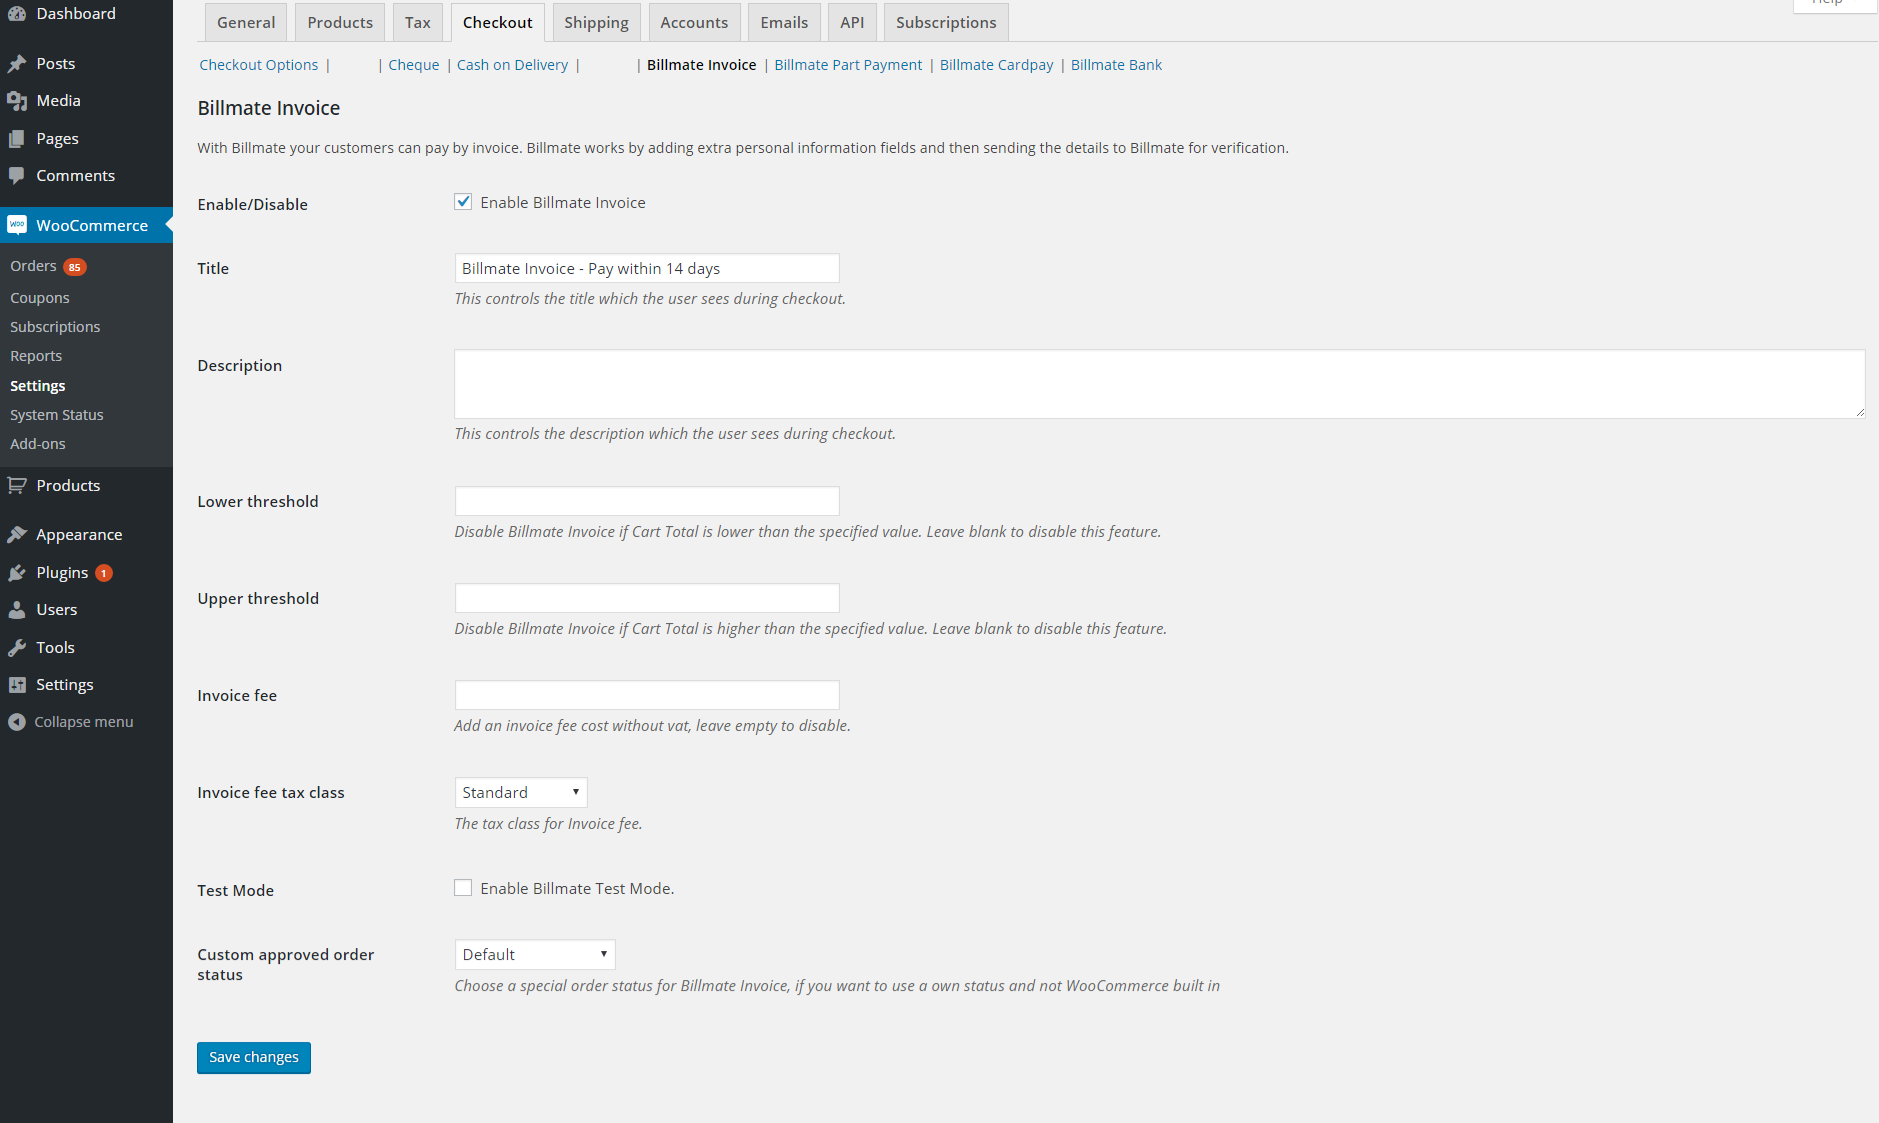Click the Products cart icon in sidebar
1879x1123 pixels.
coord(17,486)
